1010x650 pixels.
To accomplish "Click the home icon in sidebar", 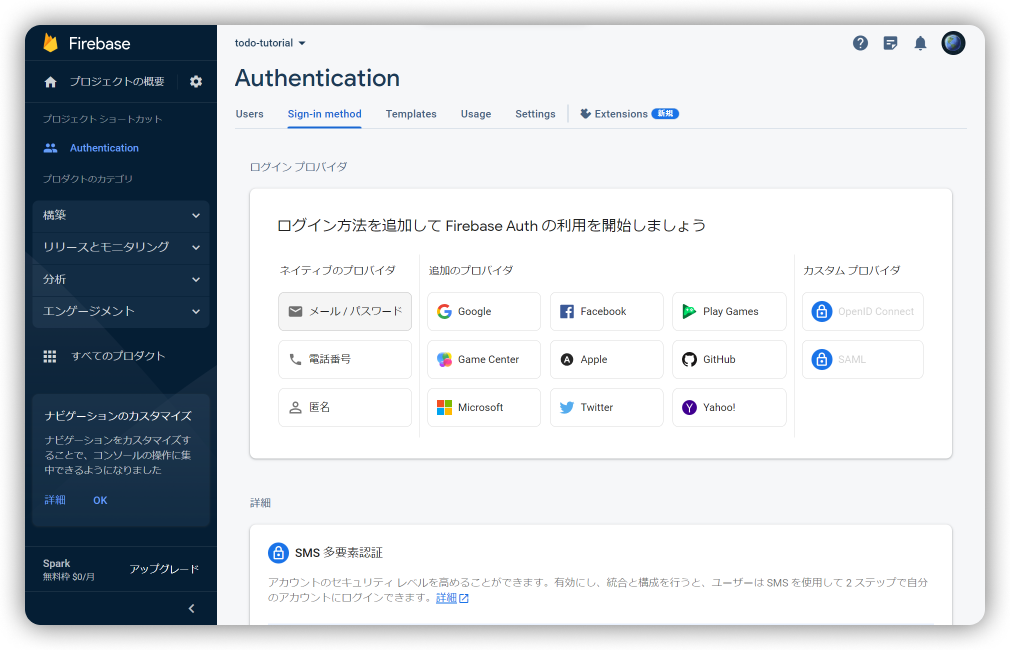I will click(x=50, y=82).
